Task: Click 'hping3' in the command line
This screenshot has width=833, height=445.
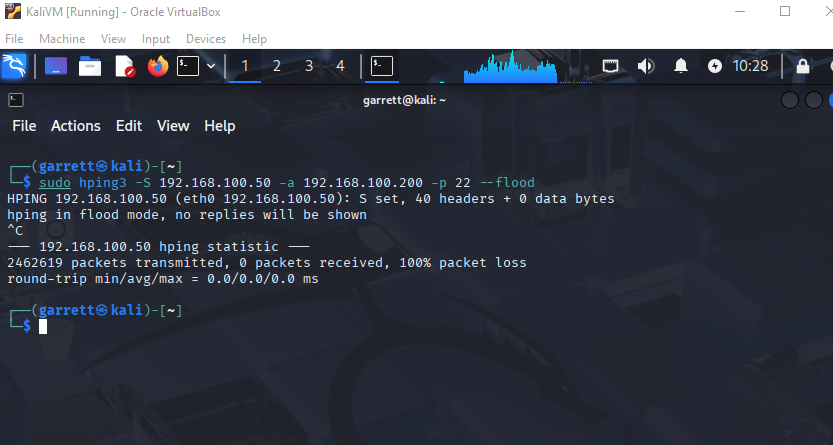Action: 103,183
